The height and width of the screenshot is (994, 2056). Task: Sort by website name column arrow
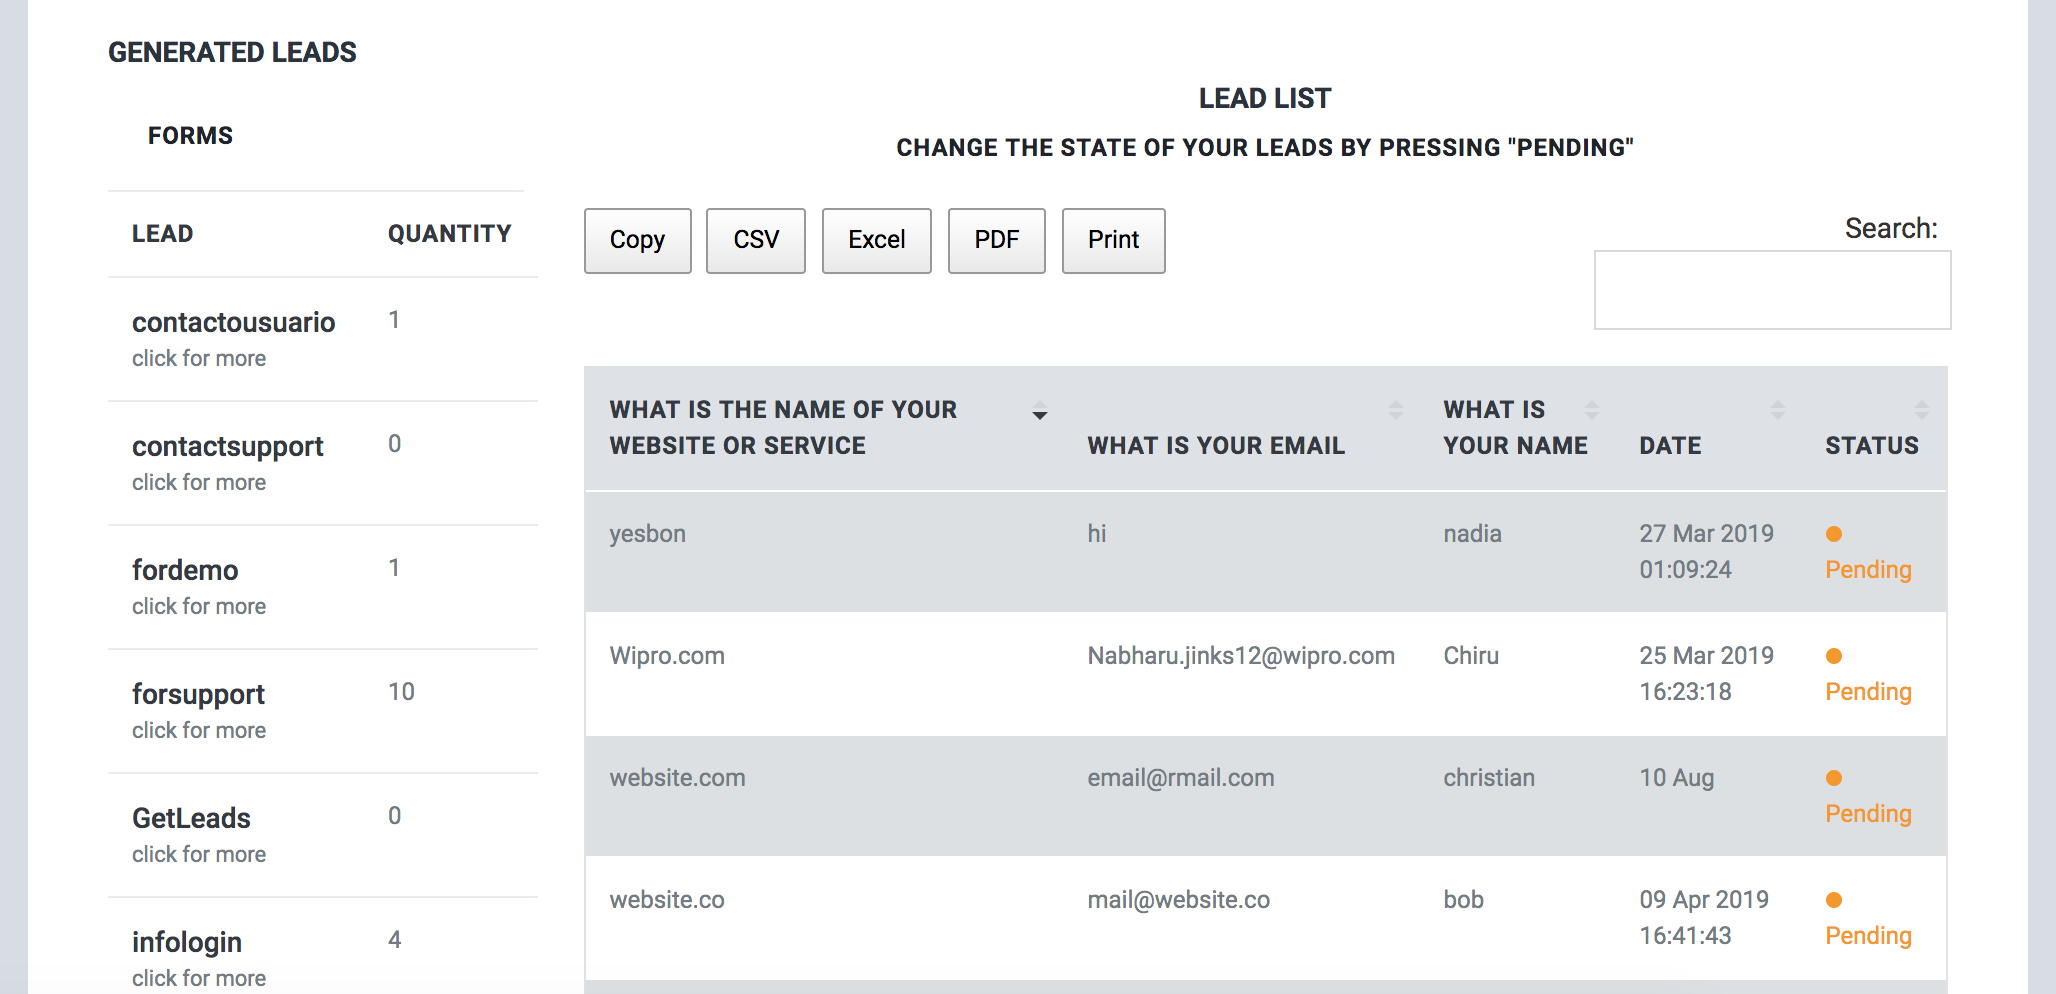[x=1040, y=412]
